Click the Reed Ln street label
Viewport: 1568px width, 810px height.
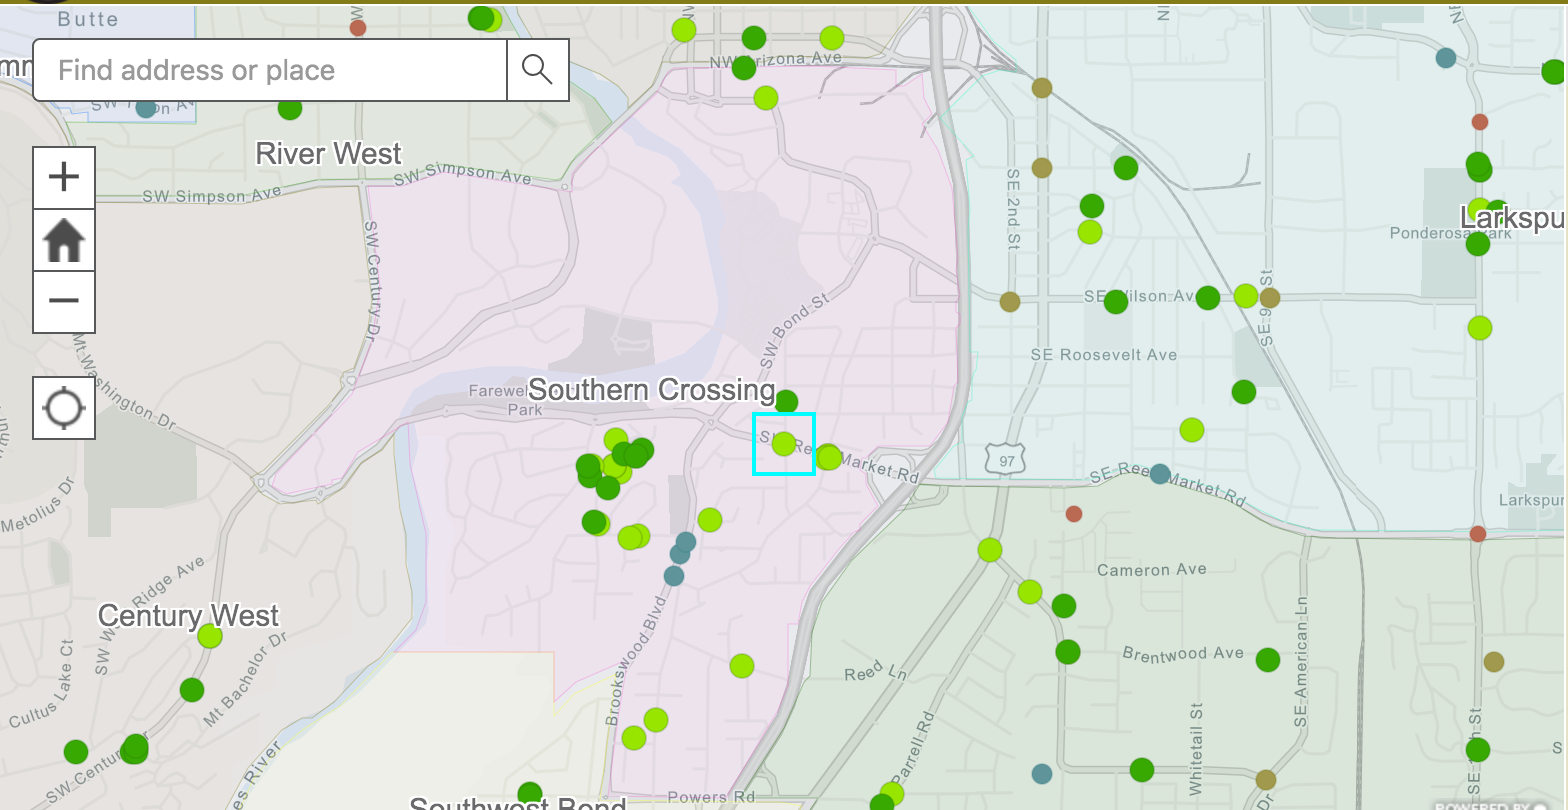tap(876, 671)
